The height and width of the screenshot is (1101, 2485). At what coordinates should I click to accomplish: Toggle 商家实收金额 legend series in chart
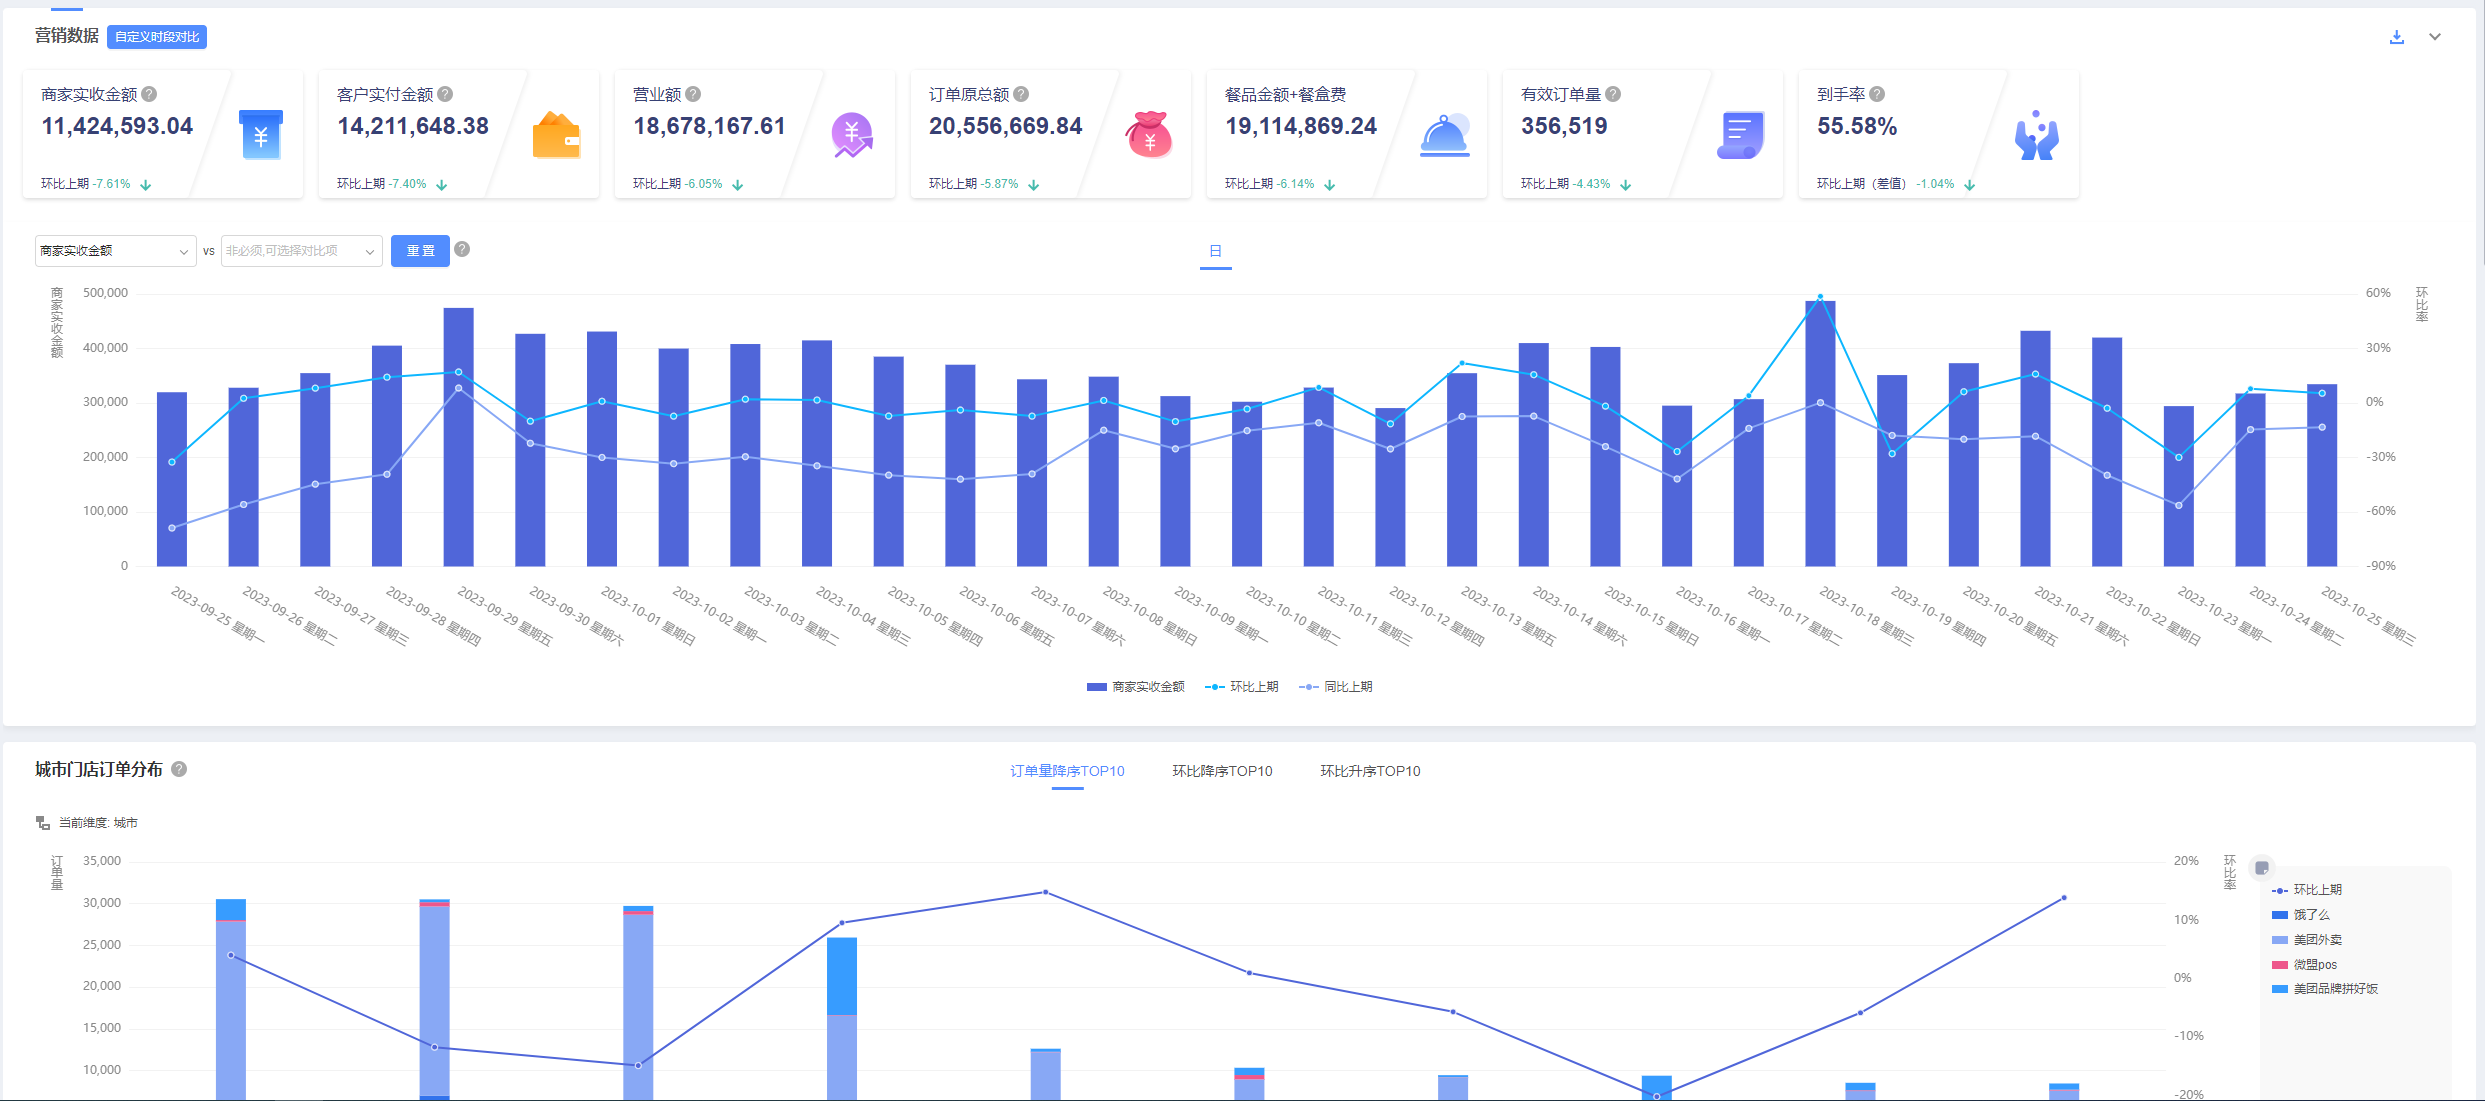1135,687
